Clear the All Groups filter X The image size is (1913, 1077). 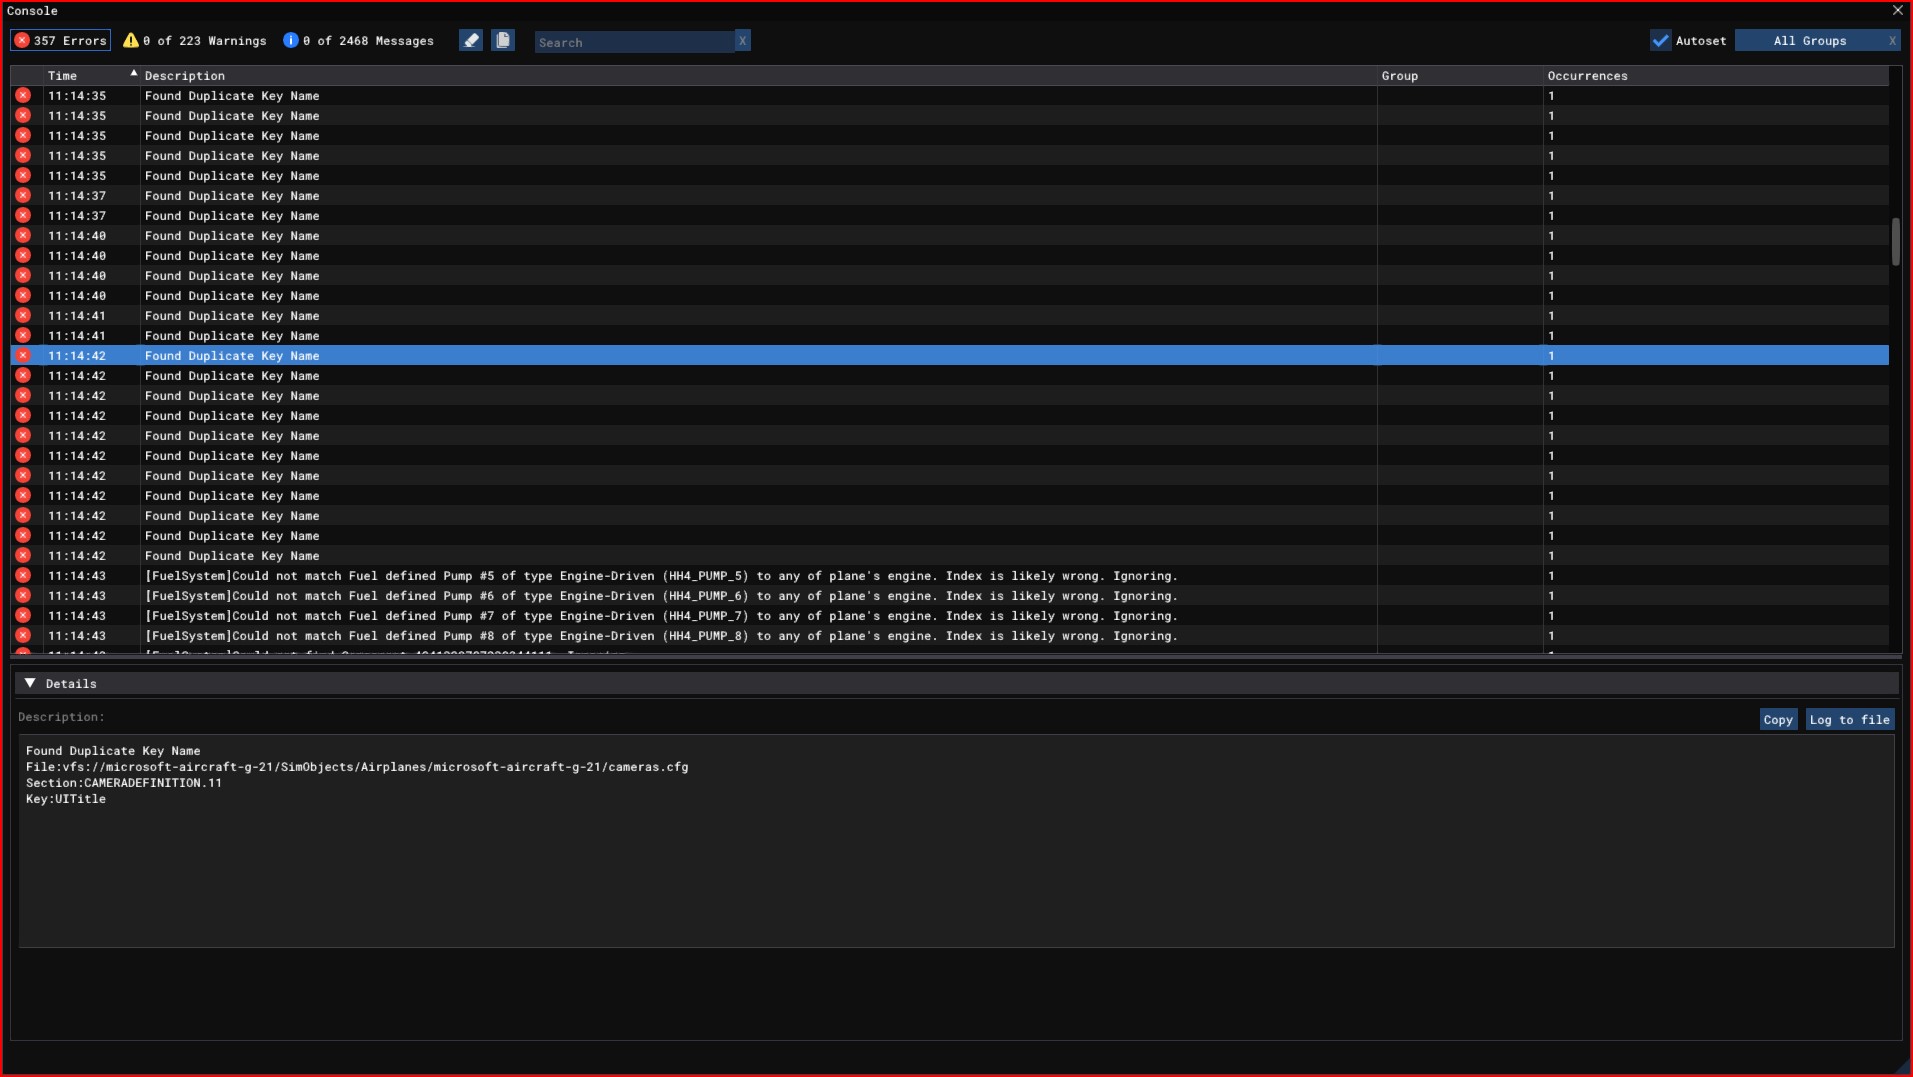pyautogui.click(x=1892, y=41)
